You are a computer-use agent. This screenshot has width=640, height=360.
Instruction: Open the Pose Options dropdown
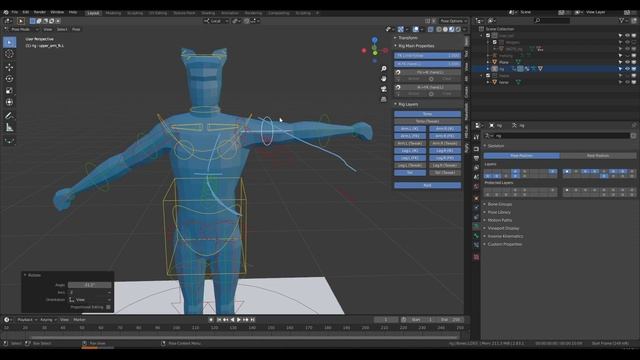tap(453, 21)
